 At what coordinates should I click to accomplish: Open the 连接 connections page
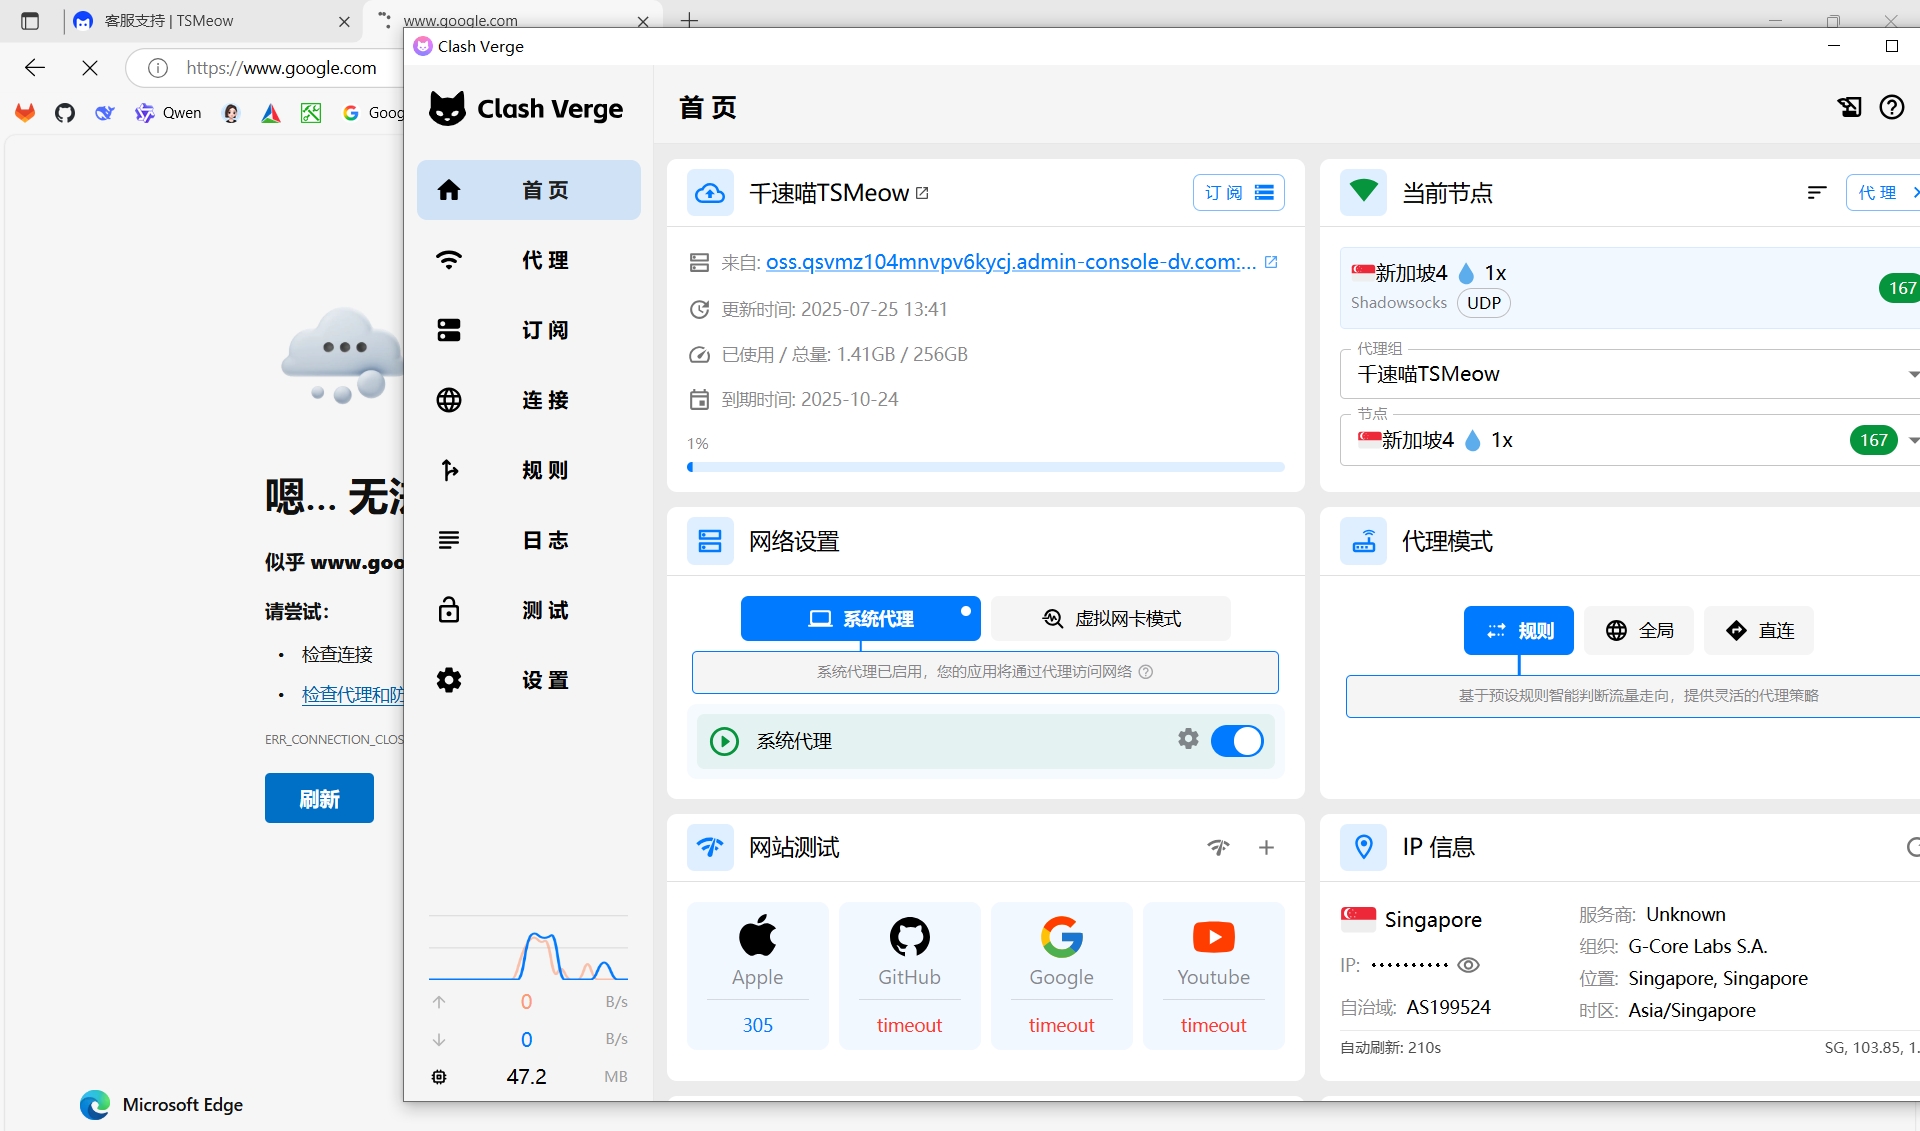(528, 400)
